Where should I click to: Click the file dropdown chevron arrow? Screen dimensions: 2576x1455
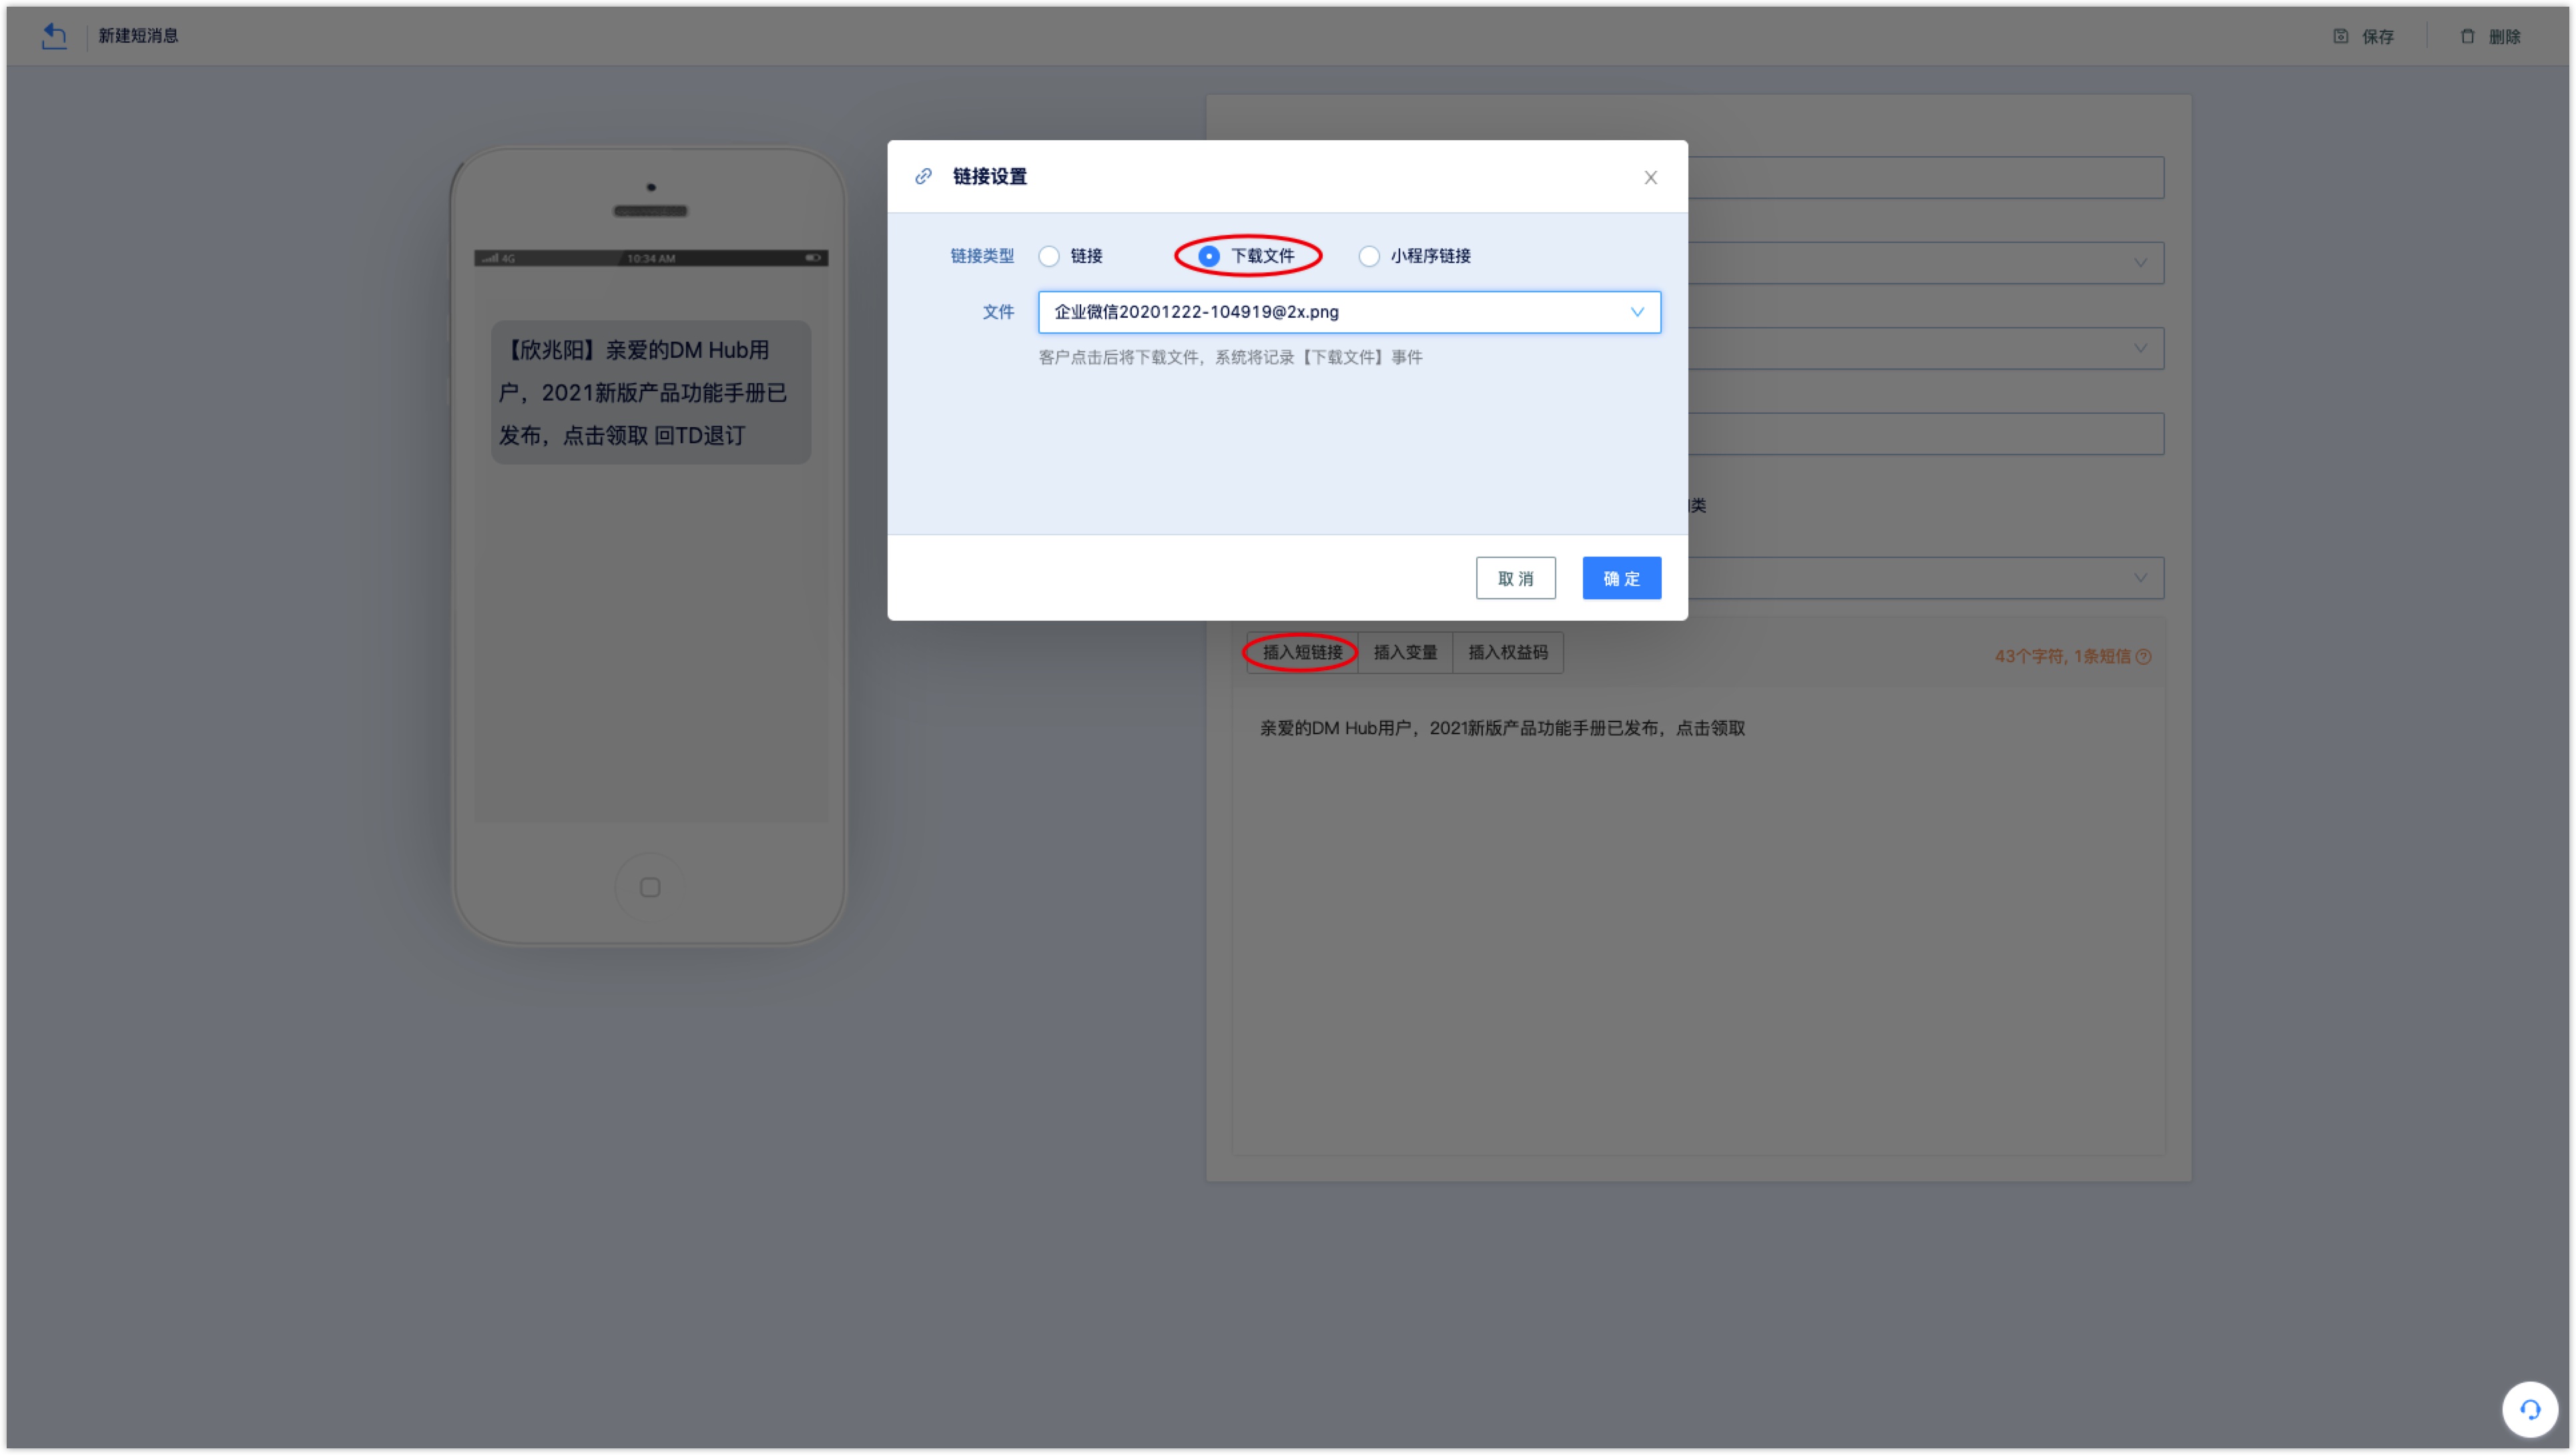[1637, 312]
